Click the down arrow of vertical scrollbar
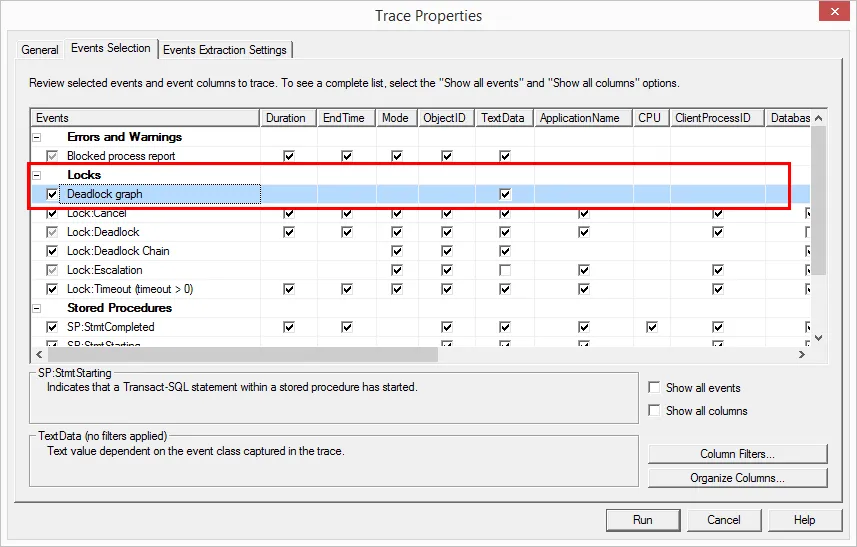This screenshot has width=857, height=547. (x=818, y=338)
